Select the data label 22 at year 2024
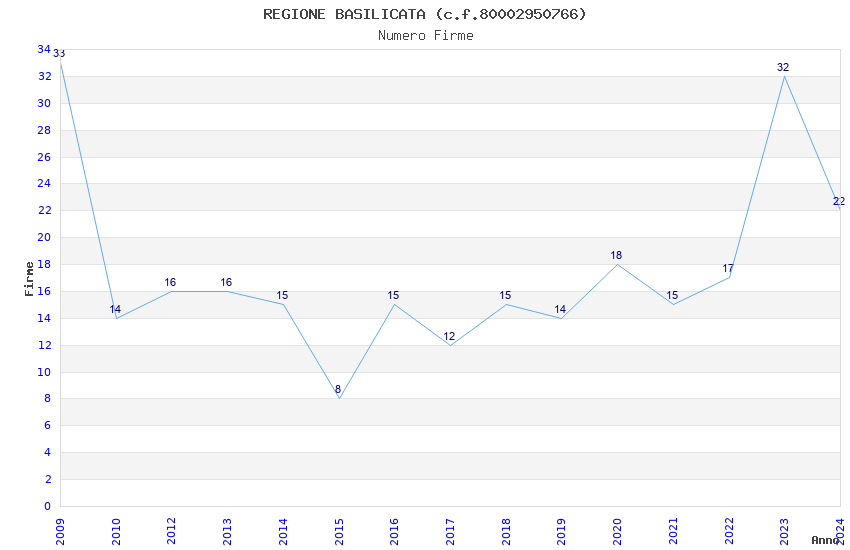The width and height of the screenshot is (850, 550). 839,201
